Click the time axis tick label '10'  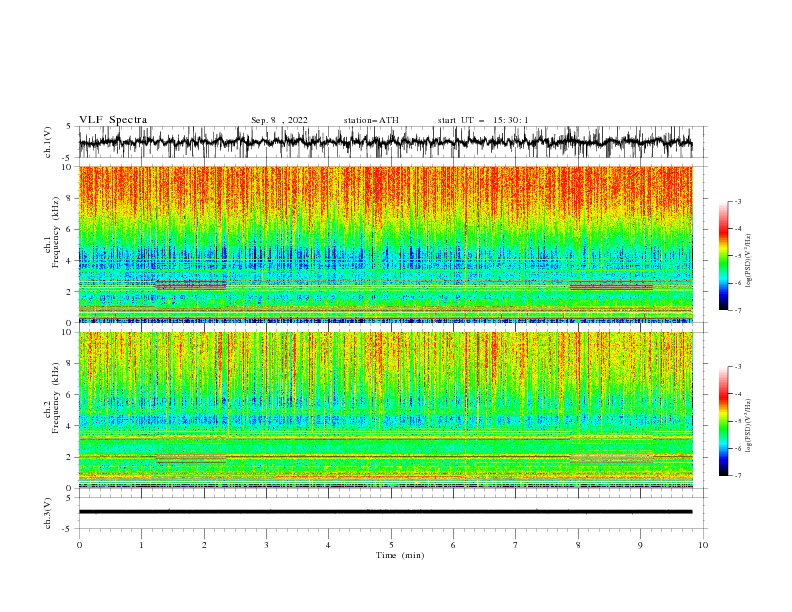703,545
